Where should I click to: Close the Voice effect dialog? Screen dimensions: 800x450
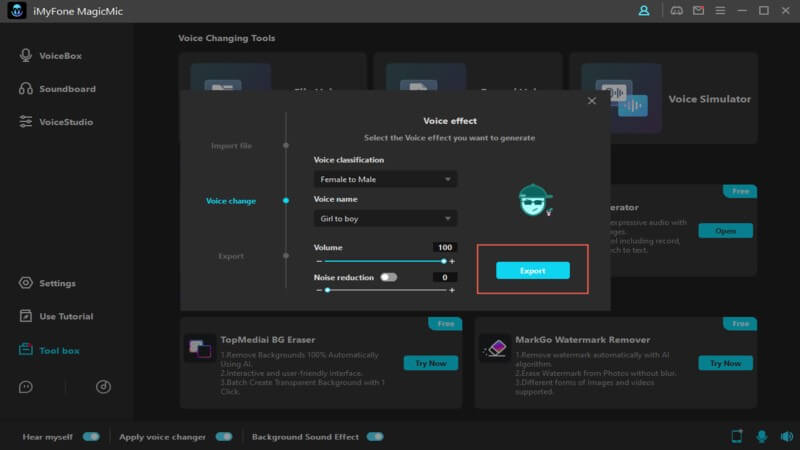point(592,101)
